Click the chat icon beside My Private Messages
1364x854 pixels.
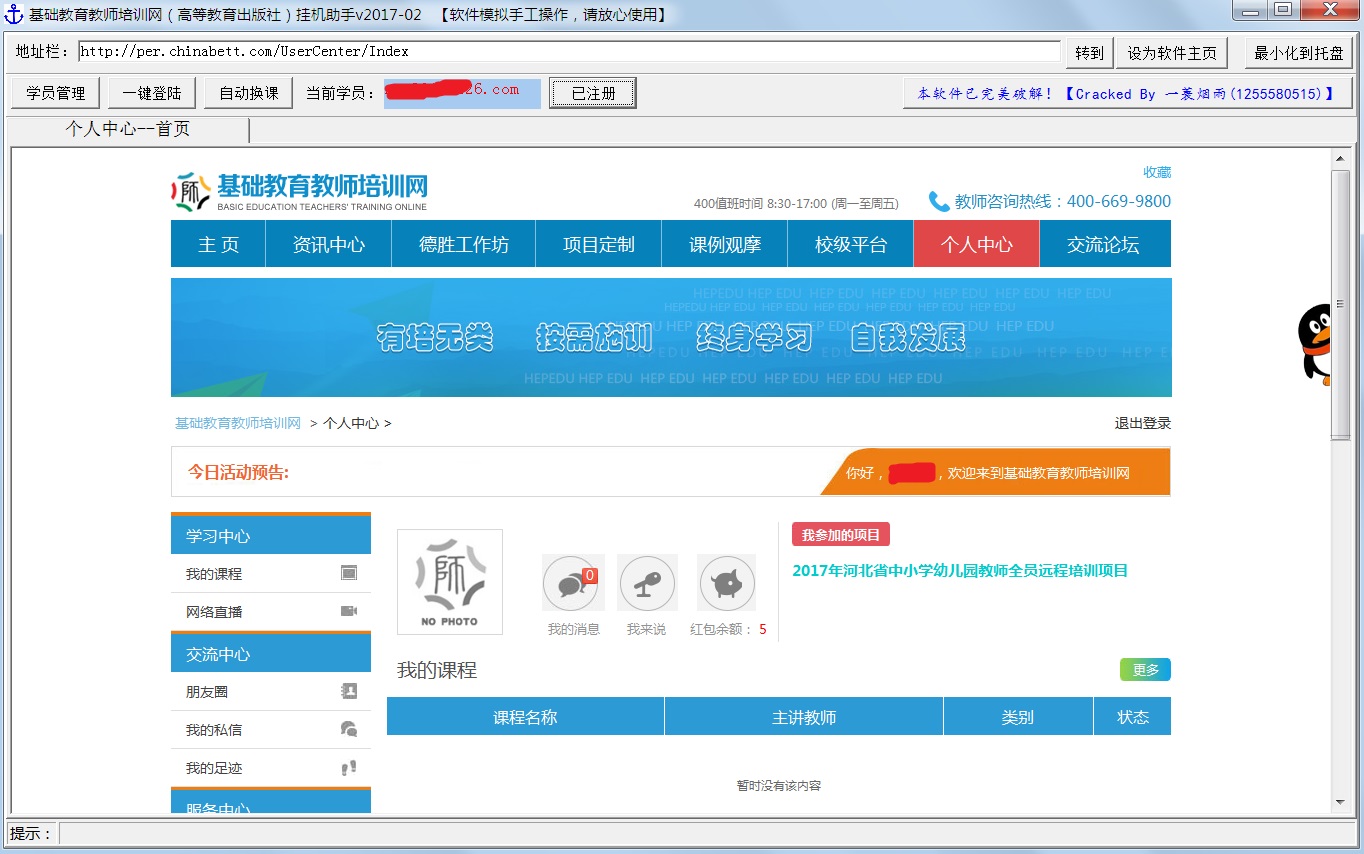tap(349, 729)
